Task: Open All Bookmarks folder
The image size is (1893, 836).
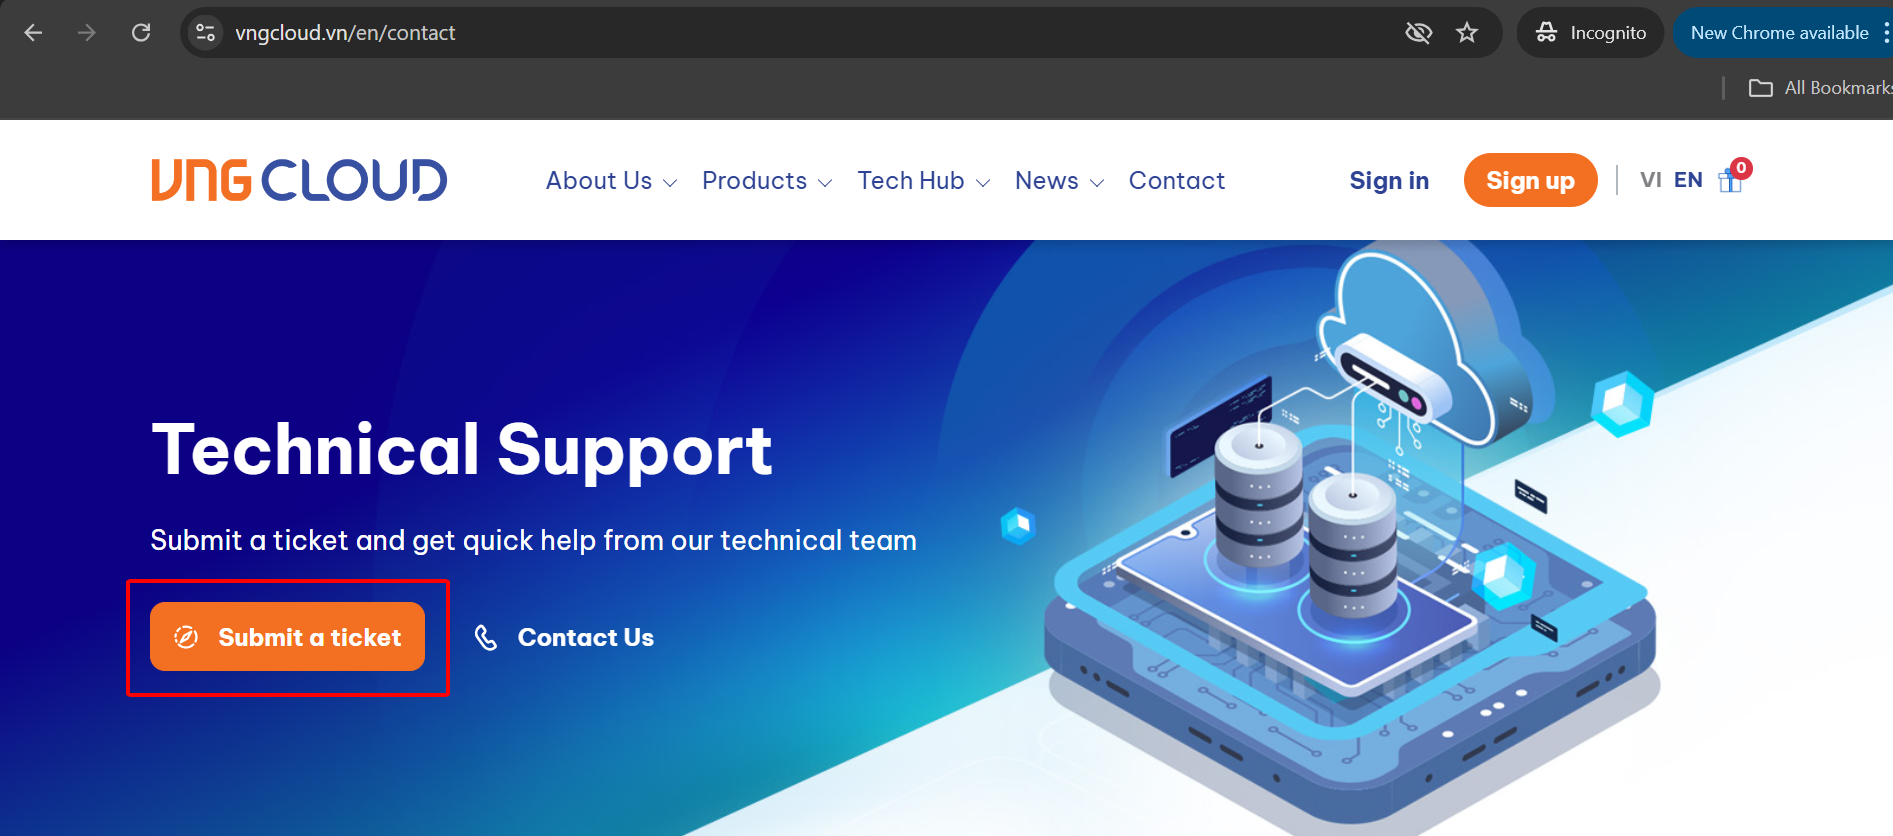Action: (1820, 88)
